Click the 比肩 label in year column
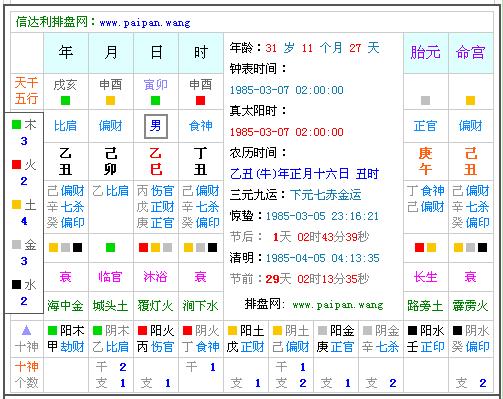 [x=65, y=126]
